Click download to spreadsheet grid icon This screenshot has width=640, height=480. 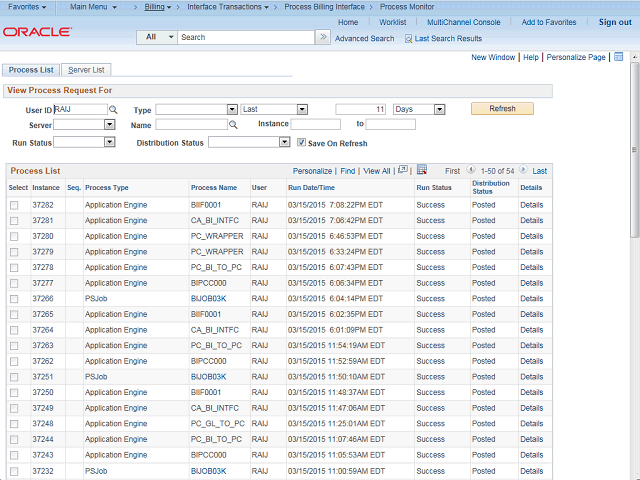coord(421,170)
